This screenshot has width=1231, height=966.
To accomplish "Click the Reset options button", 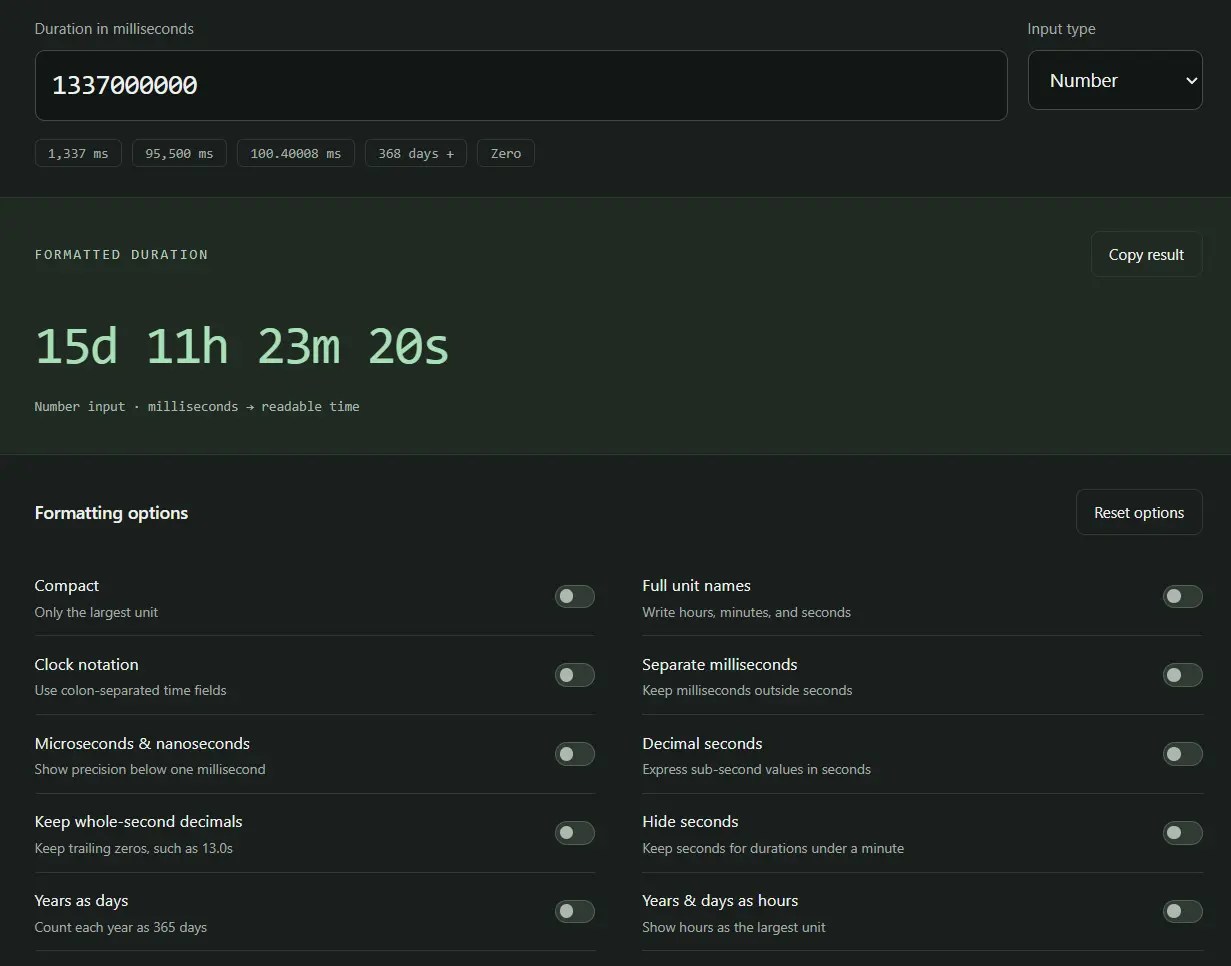I will (1139, 512).
